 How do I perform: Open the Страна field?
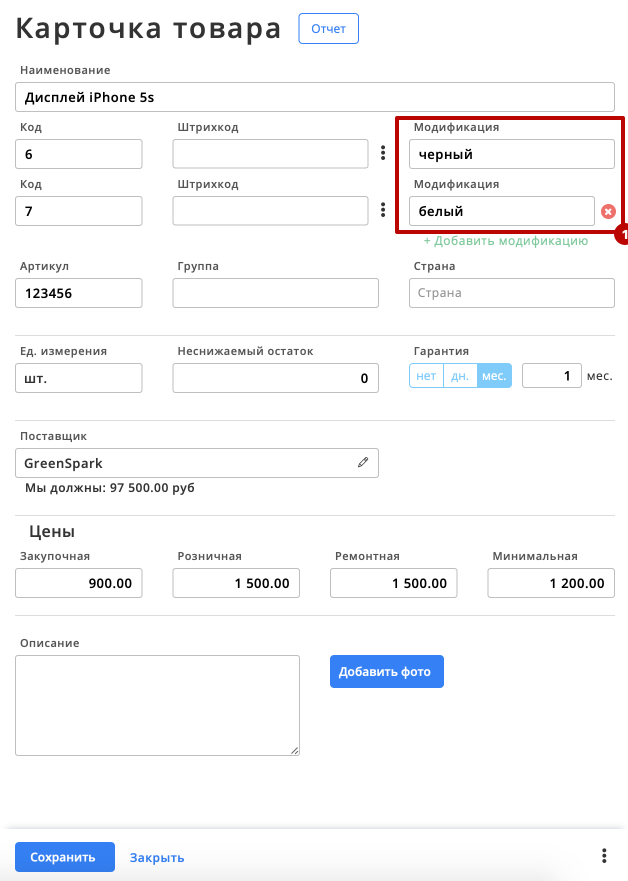click(x=512, y=293)
